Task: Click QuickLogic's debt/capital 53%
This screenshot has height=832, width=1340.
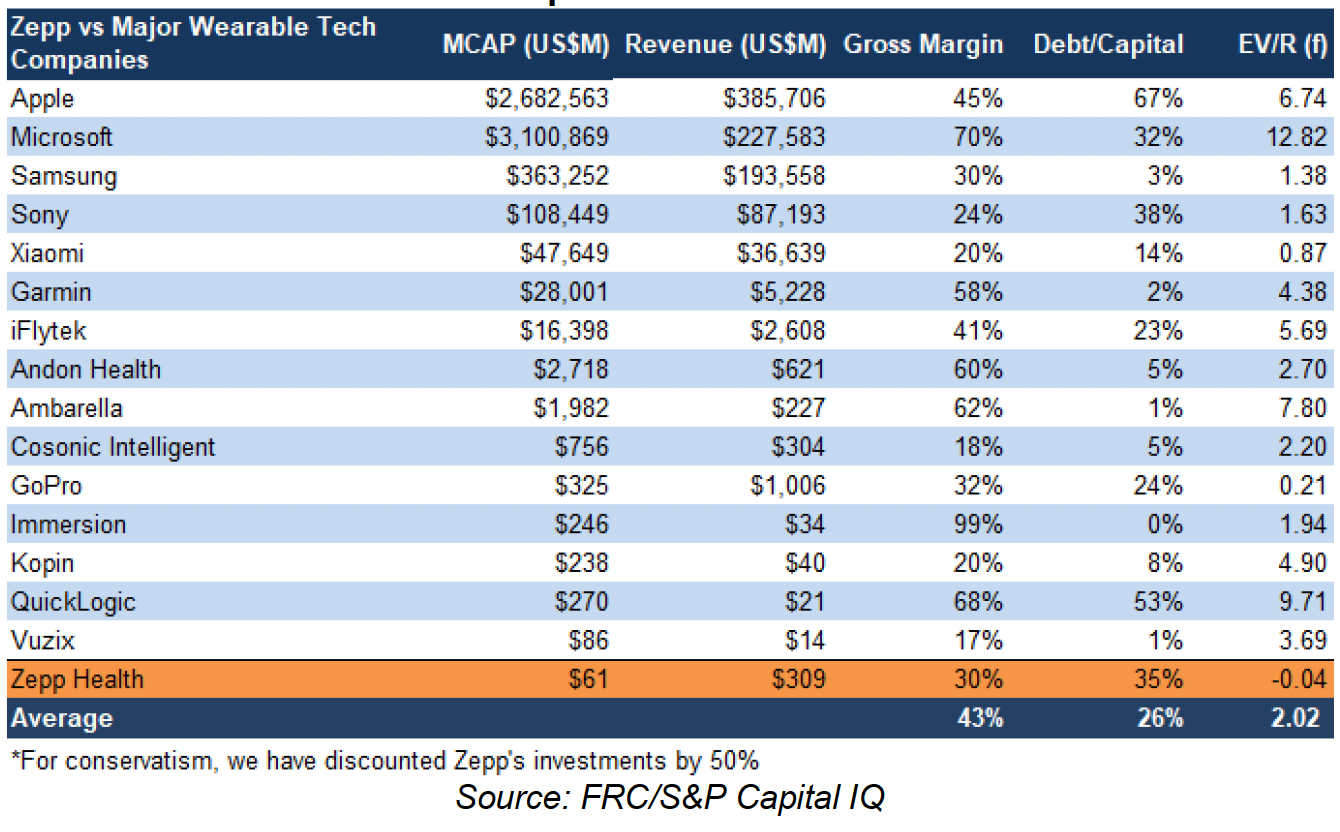Action: point(1159,602)
